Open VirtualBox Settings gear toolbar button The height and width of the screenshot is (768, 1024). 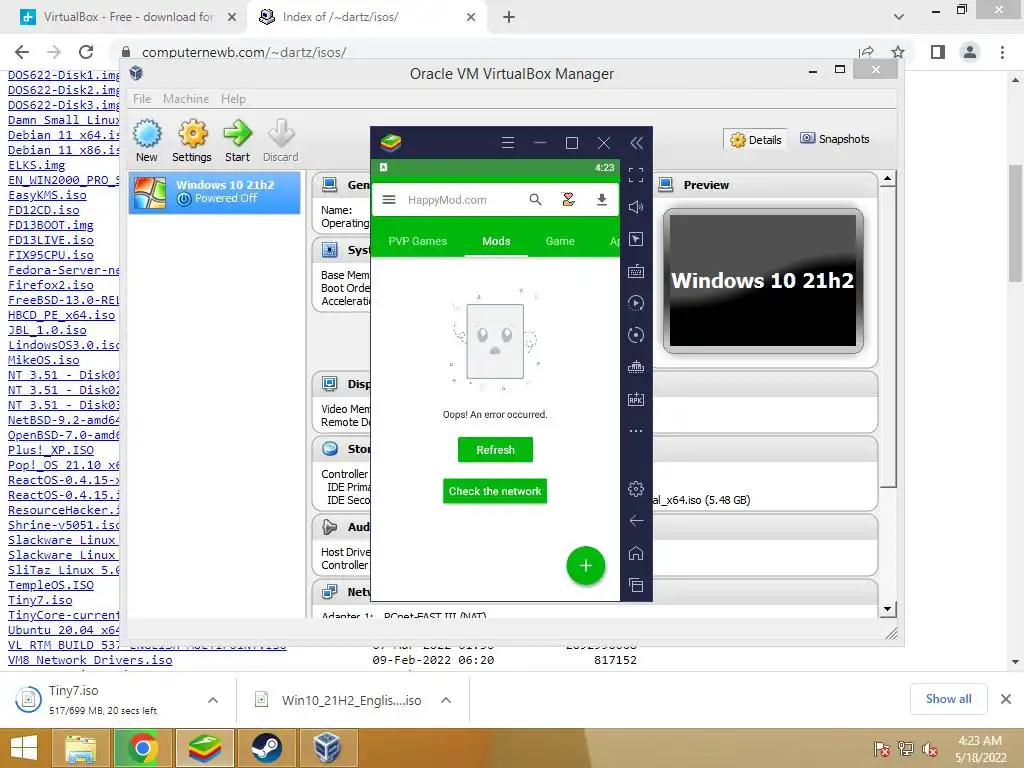[x=192, y=140]
